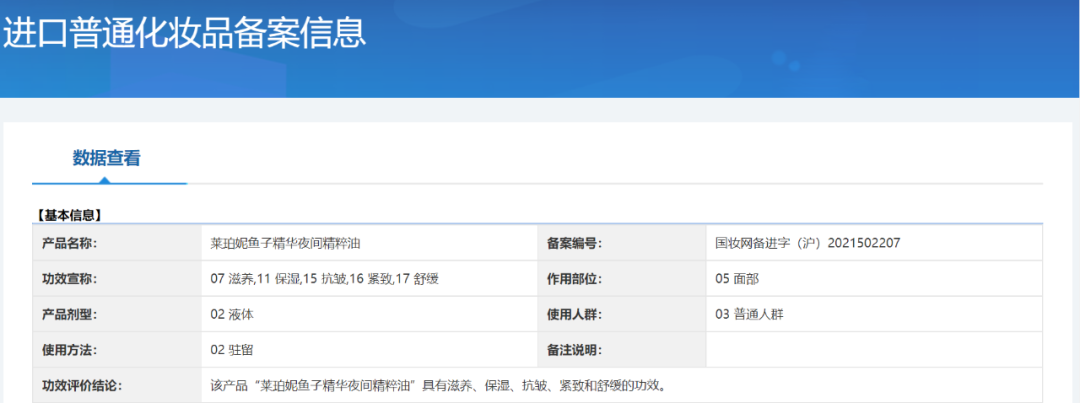This screenshot has width=1080, height=403.
Task: Select the conclusion sentence starting with 该产品
Action: click(x=440, y=386)
